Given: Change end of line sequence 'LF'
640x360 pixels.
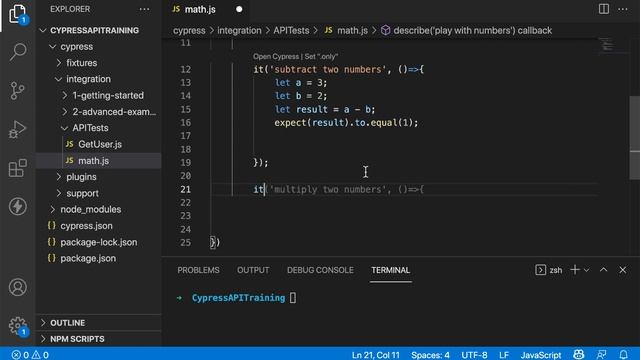Looking at the screenshot, I should [504, 355].
